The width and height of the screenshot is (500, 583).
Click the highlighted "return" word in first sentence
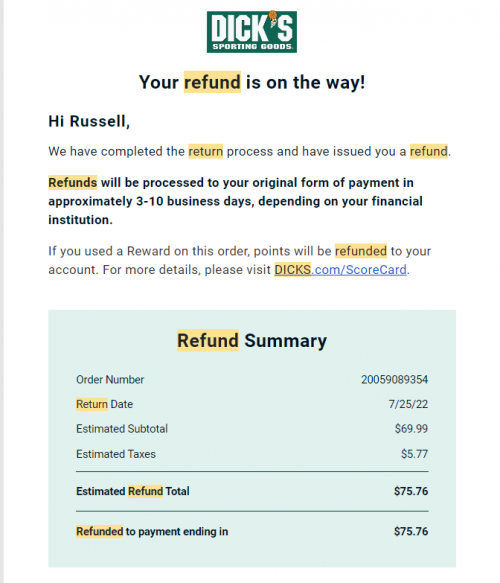tap(206, 151)
